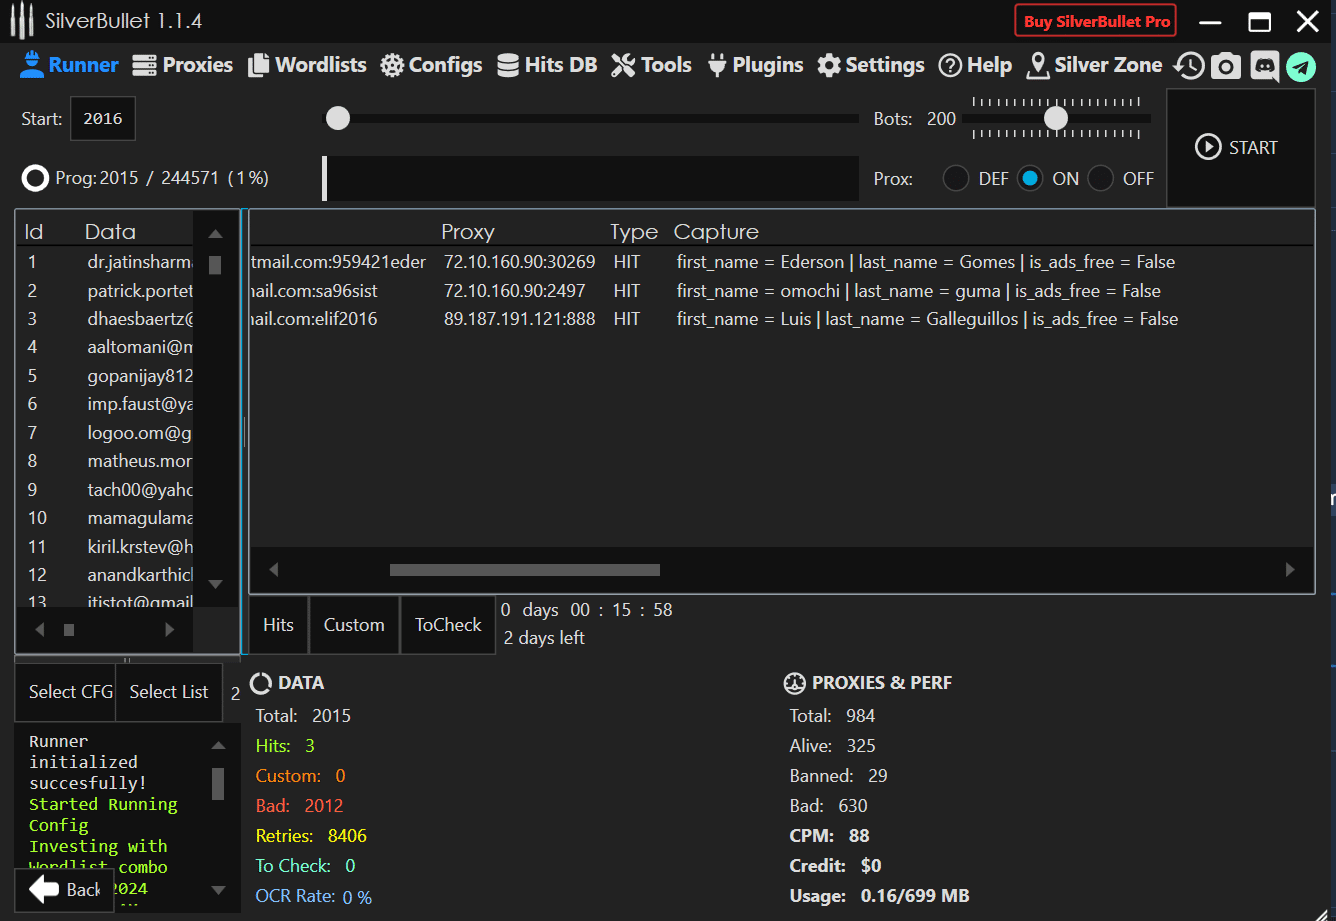This screenshot has width=1336, height=921.
Task: Go to the Configs page
Action: pyautogui.click(x=431, y=65)
